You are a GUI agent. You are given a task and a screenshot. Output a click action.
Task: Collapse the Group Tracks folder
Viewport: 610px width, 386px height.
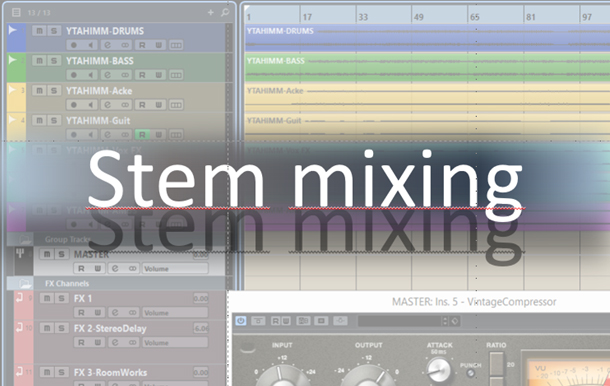pyautogui.click(x=25, y=239)
